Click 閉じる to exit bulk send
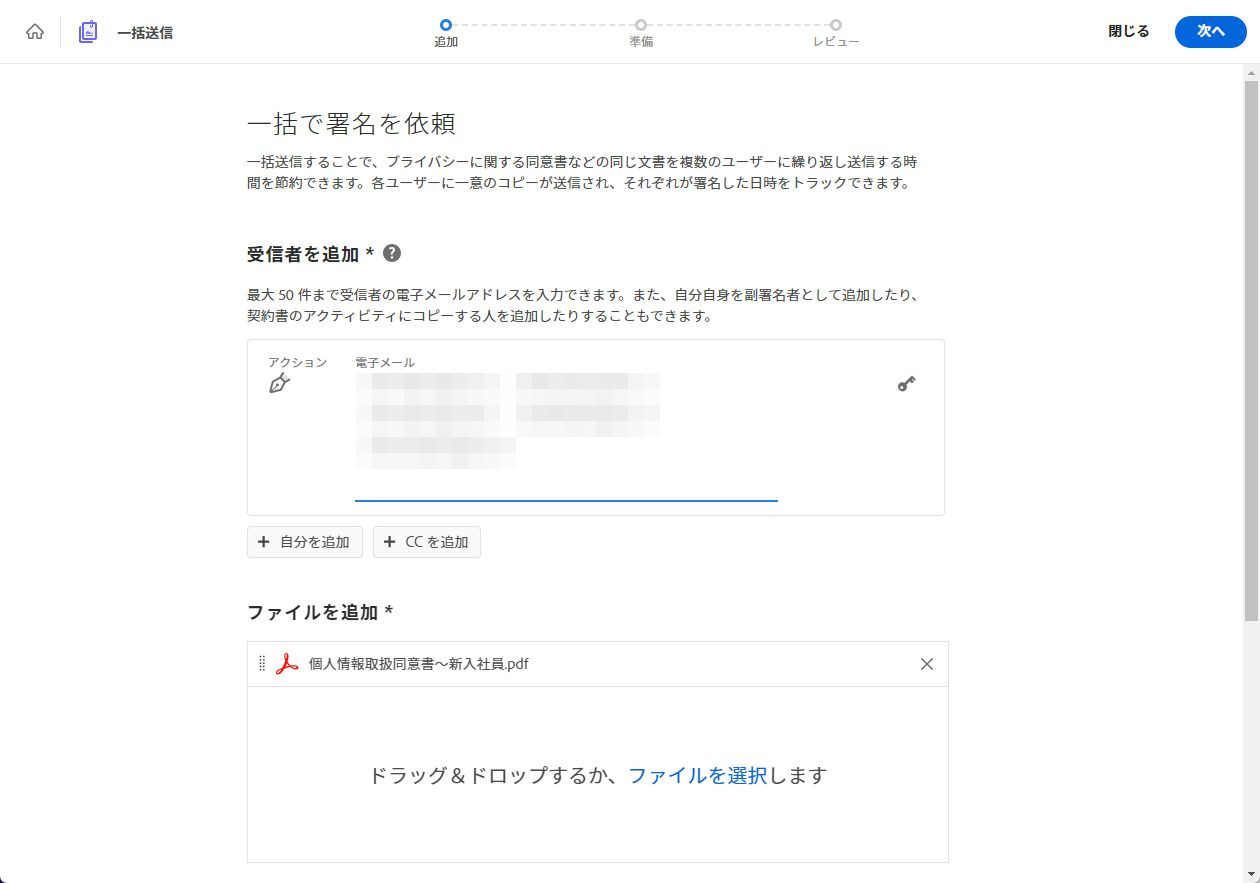The width and height of the screenshot is (1260, 883). tap(1128, 31)
